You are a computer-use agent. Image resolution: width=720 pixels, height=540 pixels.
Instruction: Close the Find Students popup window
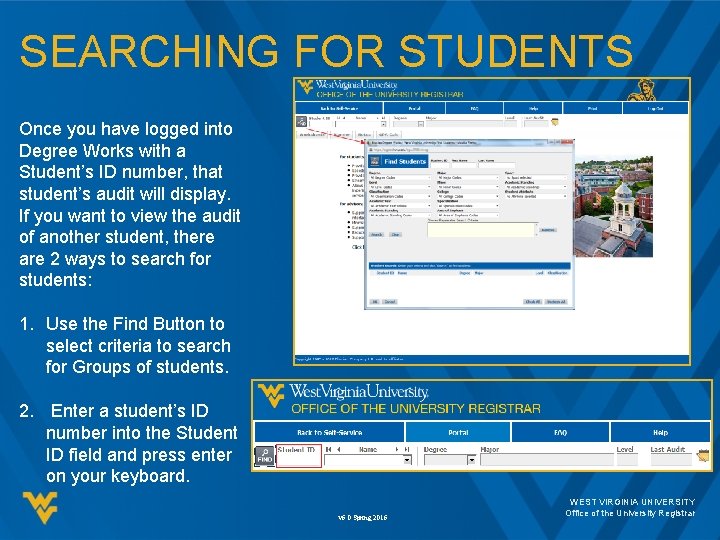(567, 142)
